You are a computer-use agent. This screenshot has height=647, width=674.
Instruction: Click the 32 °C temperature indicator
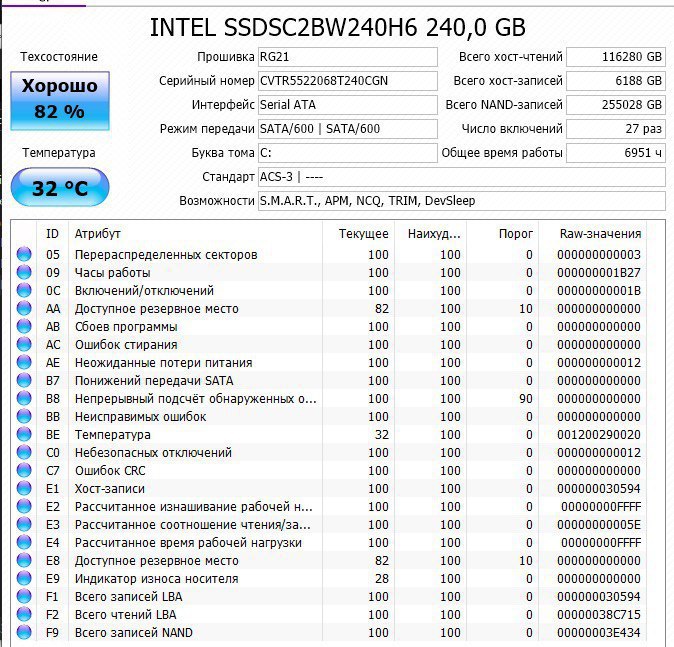coord(60,187)
